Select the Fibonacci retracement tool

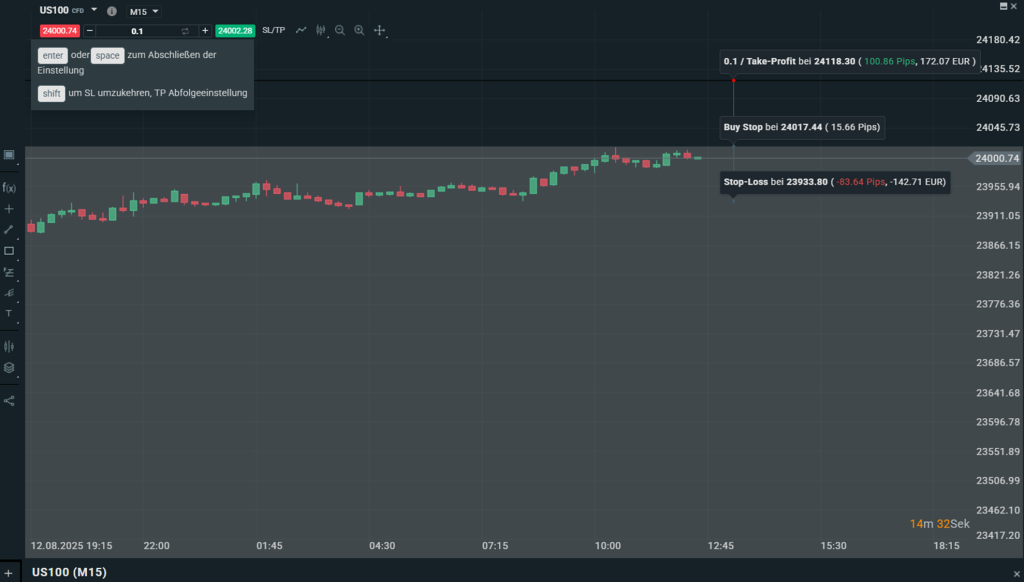(9, 272)
